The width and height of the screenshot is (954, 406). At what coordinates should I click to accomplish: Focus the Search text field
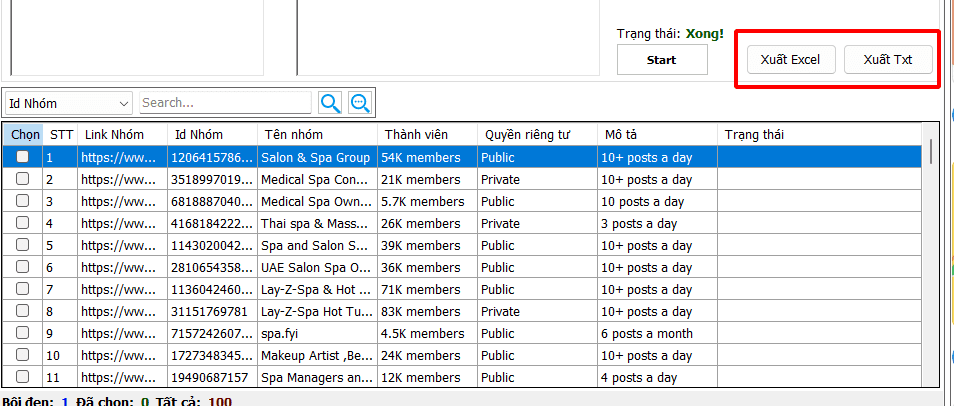point(225,102)
